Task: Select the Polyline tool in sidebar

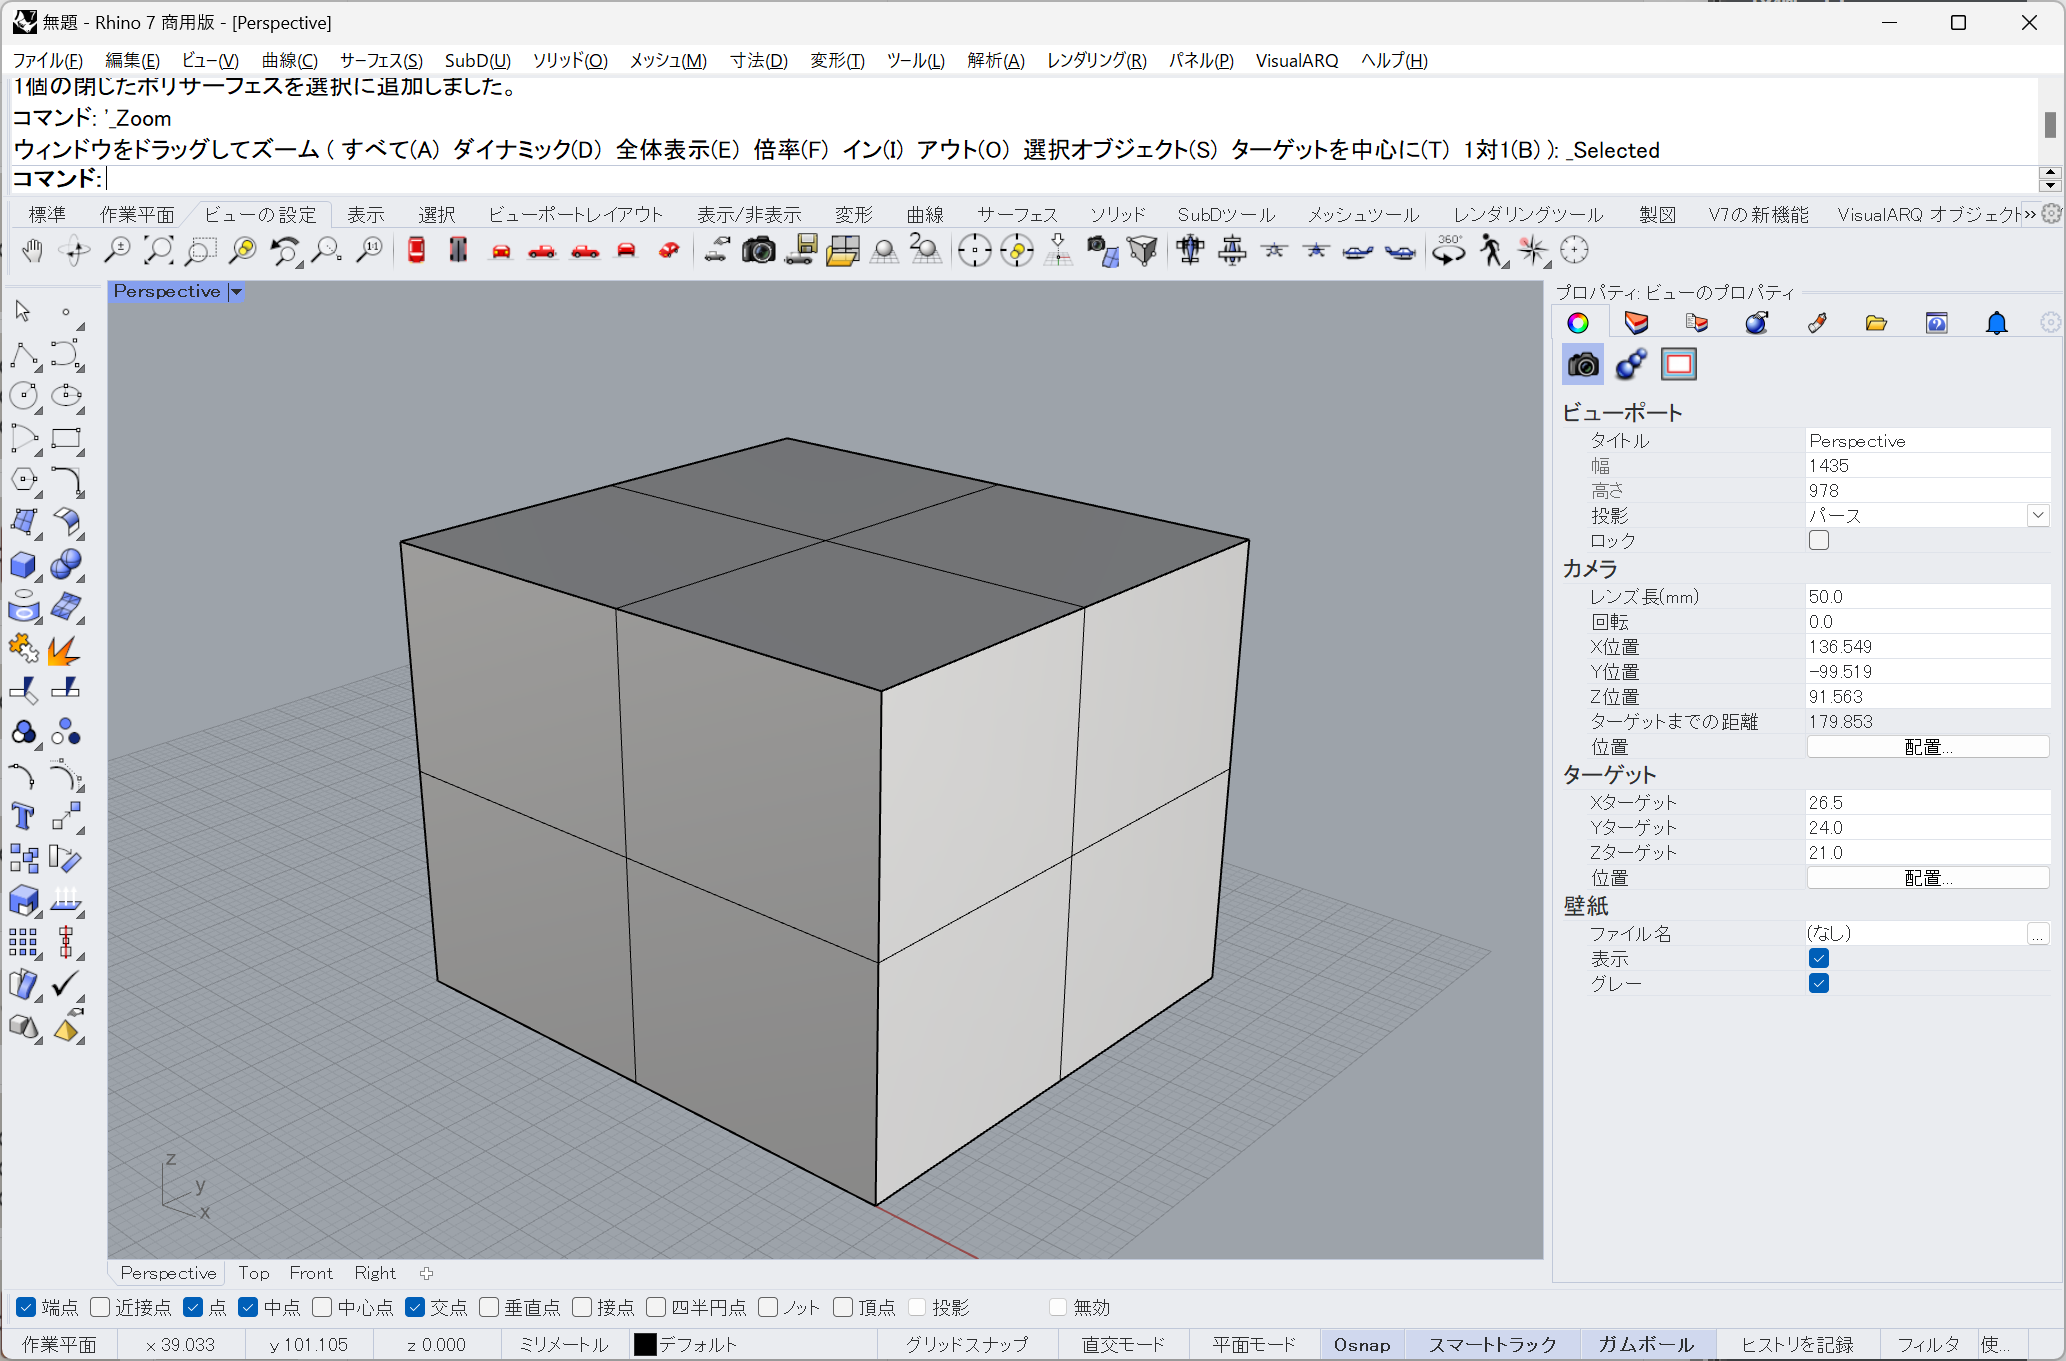Action: (x=23, y=354)
